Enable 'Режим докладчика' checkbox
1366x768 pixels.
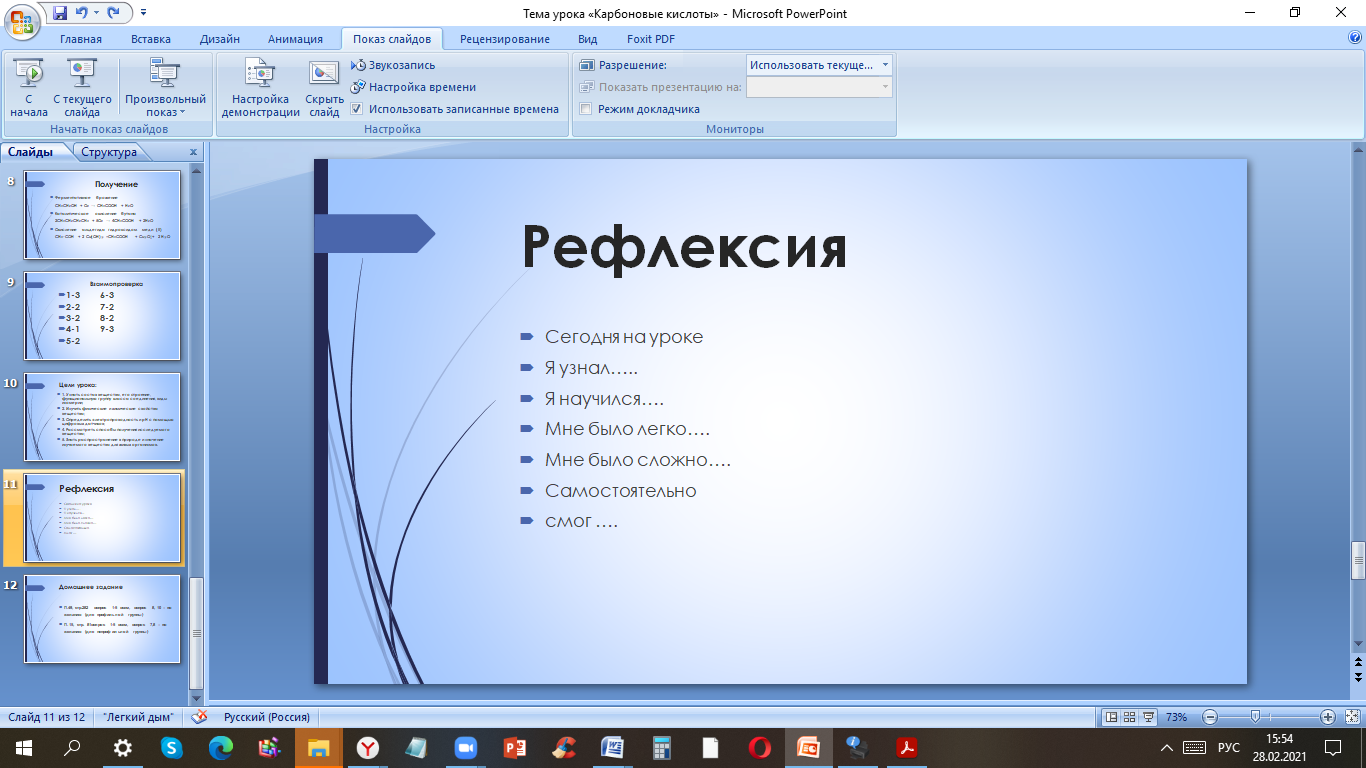586,109
